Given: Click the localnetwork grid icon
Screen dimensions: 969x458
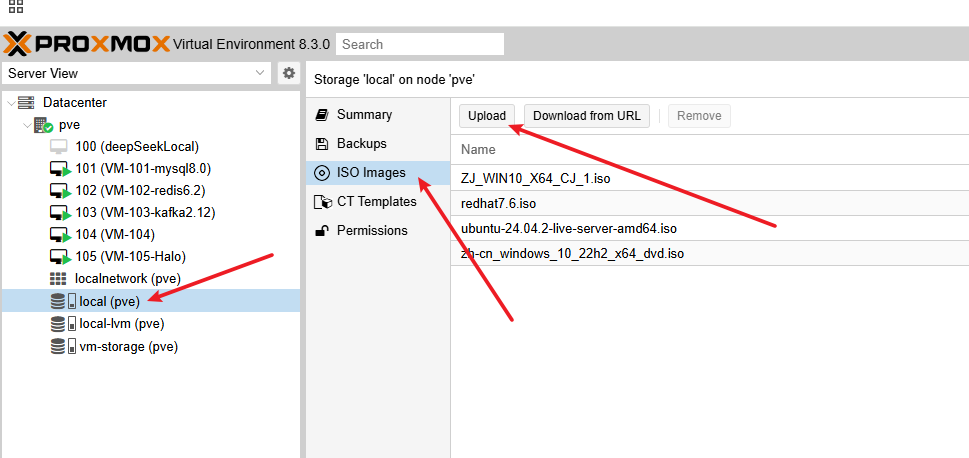Looking at the screenshot, I should pos(59,278).
